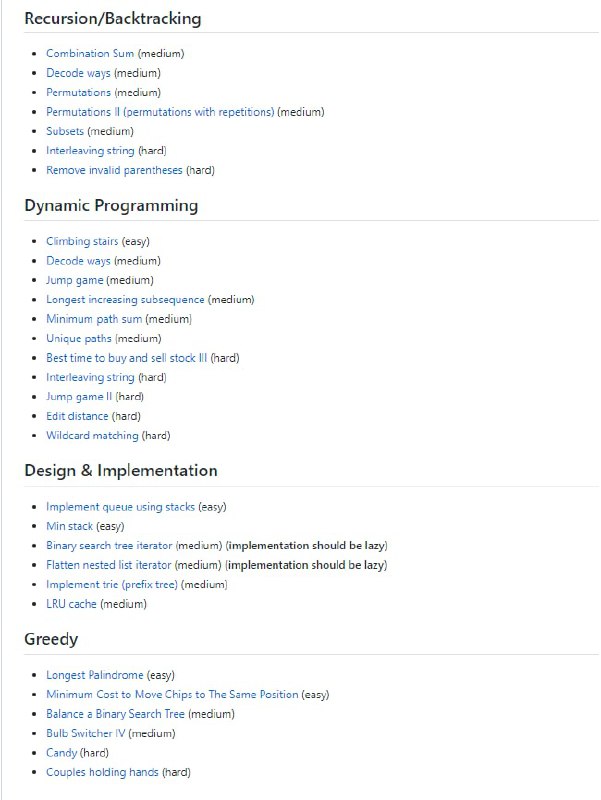This screenshot has width=601, height=800.
Task: Open the Min stack problem
Action: pos(70,526)
